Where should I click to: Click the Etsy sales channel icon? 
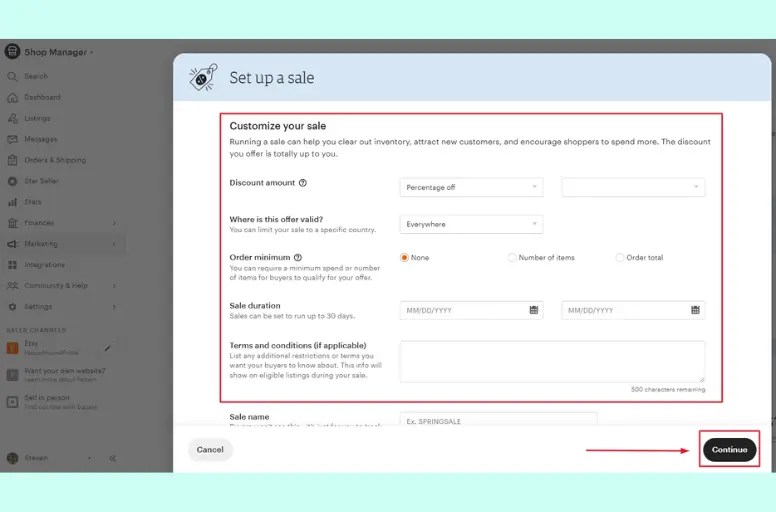[12, 348]
